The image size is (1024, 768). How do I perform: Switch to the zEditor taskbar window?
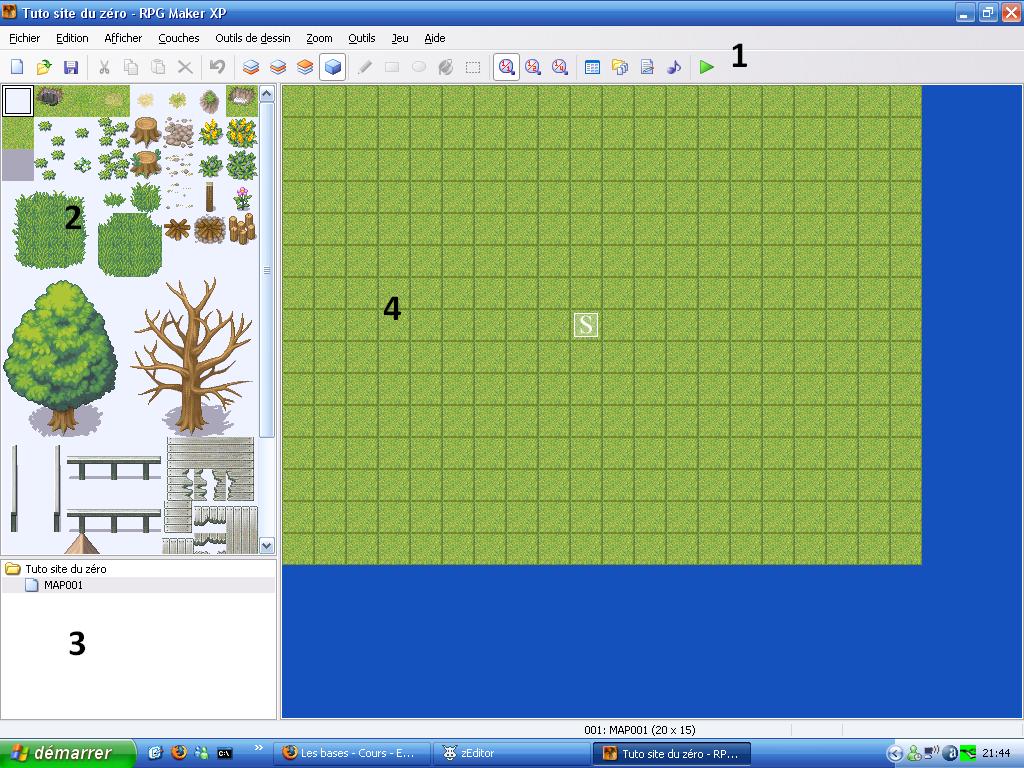(x=511, y=753)
